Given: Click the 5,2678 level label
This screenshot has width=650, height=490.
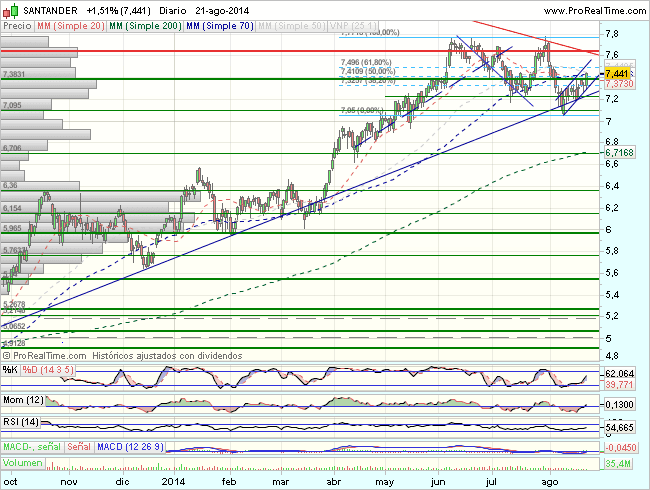Looking at the screenshot, I should [x=14, y=304].
